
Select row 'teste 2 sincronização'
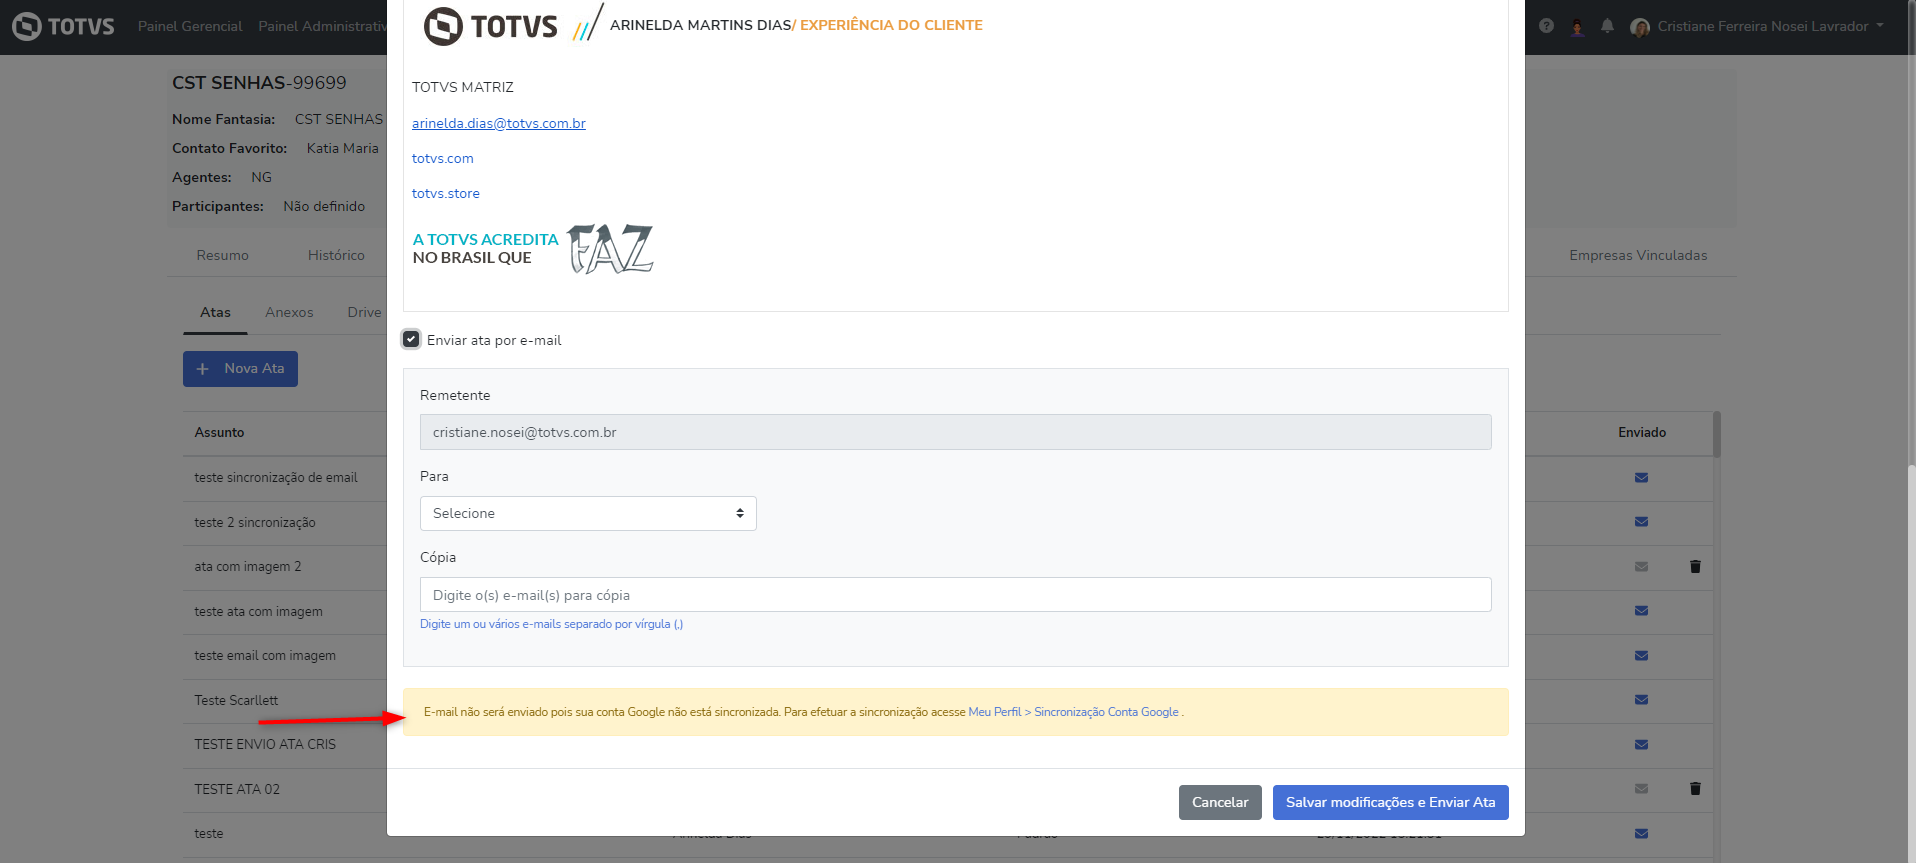click(x=255, y=522)
